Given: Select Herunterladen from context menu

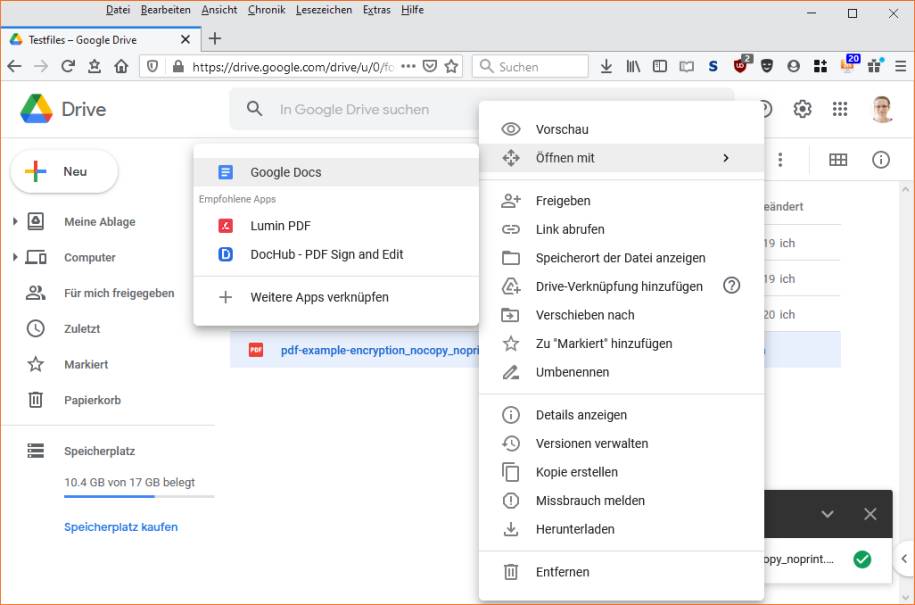Looking at the screenshot, I should [x=574, y=529].
